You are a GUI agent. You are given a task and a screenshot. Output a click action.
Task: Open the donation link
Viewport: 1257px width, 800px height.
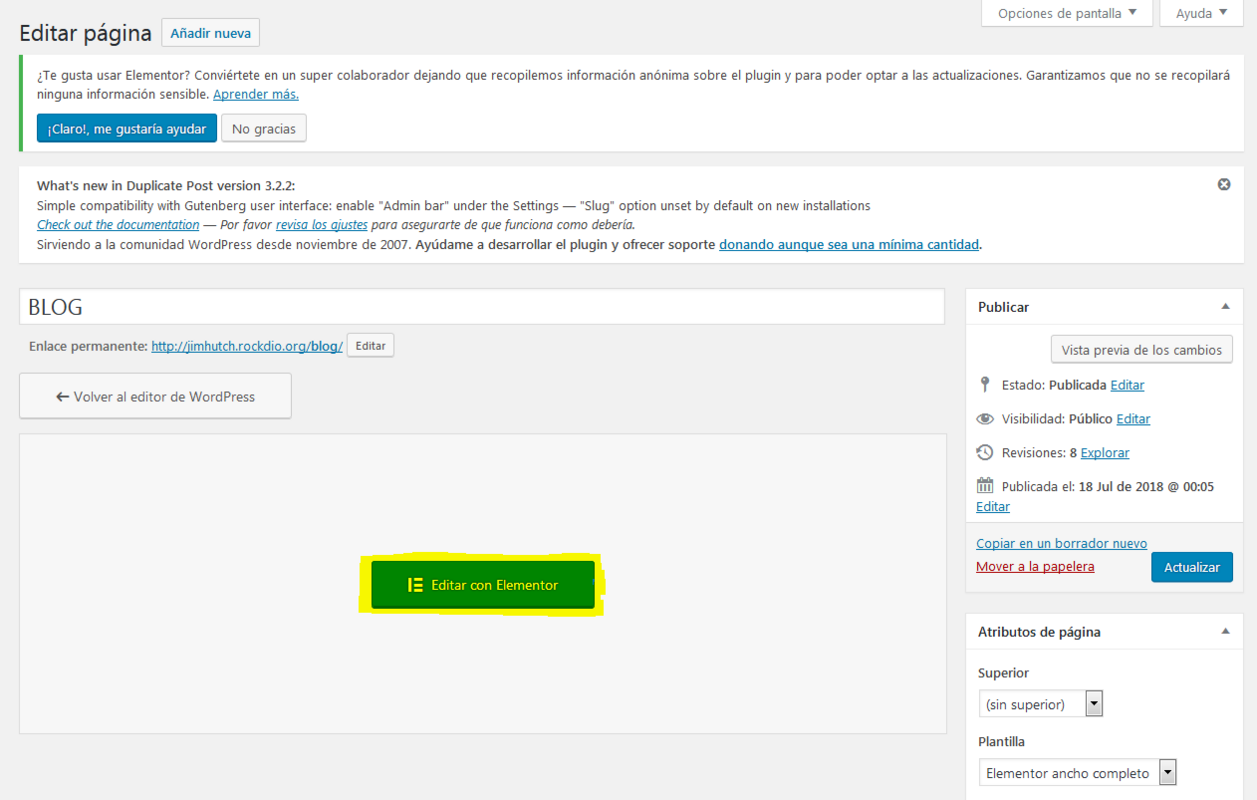coord(849,244)
